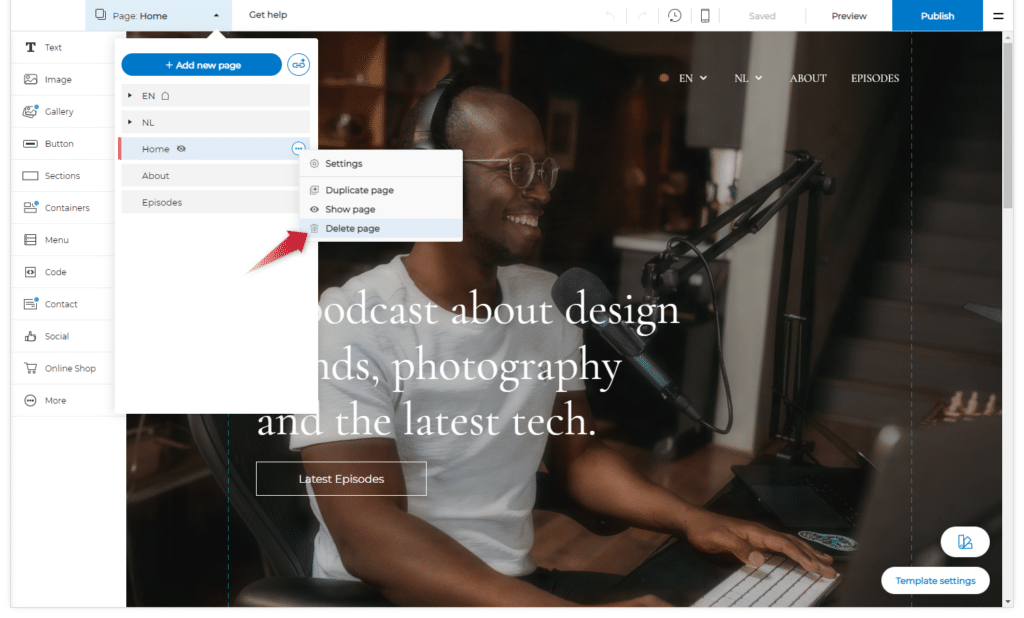This screenshot has height=618, width=1024.
Task: Select Delete page from context menu
Action: (352, 229)
